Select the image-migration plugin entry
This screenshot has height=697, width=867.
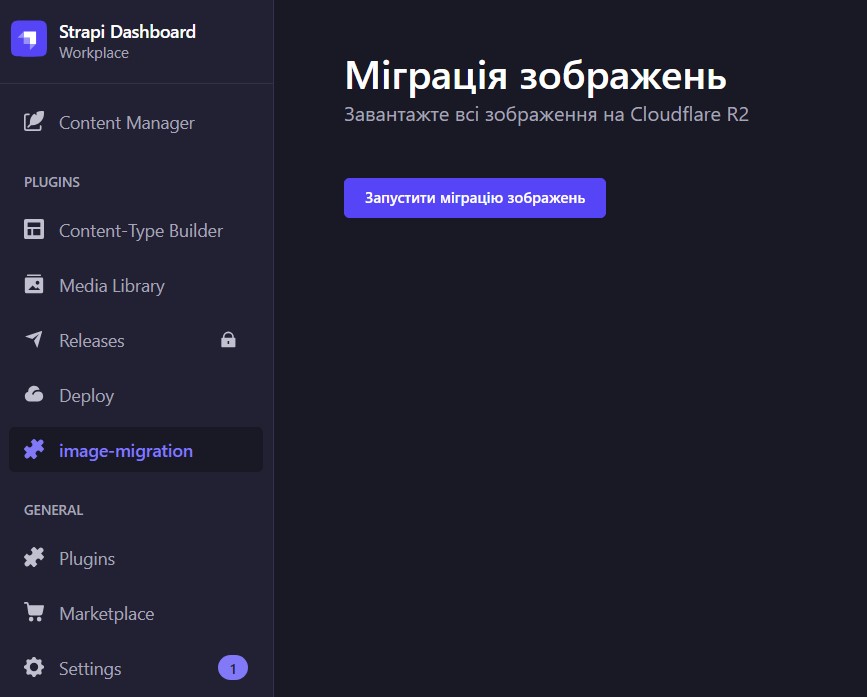tap(136, 450)
